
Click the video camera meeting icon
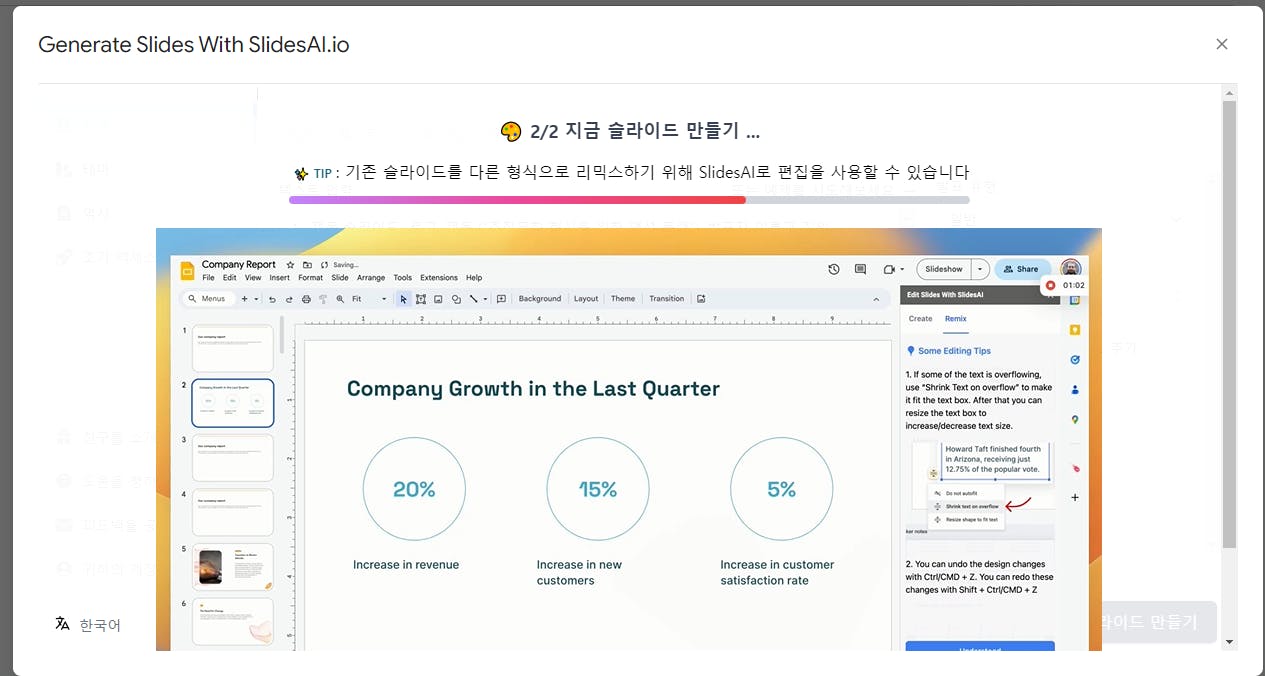tap(887, 269)
